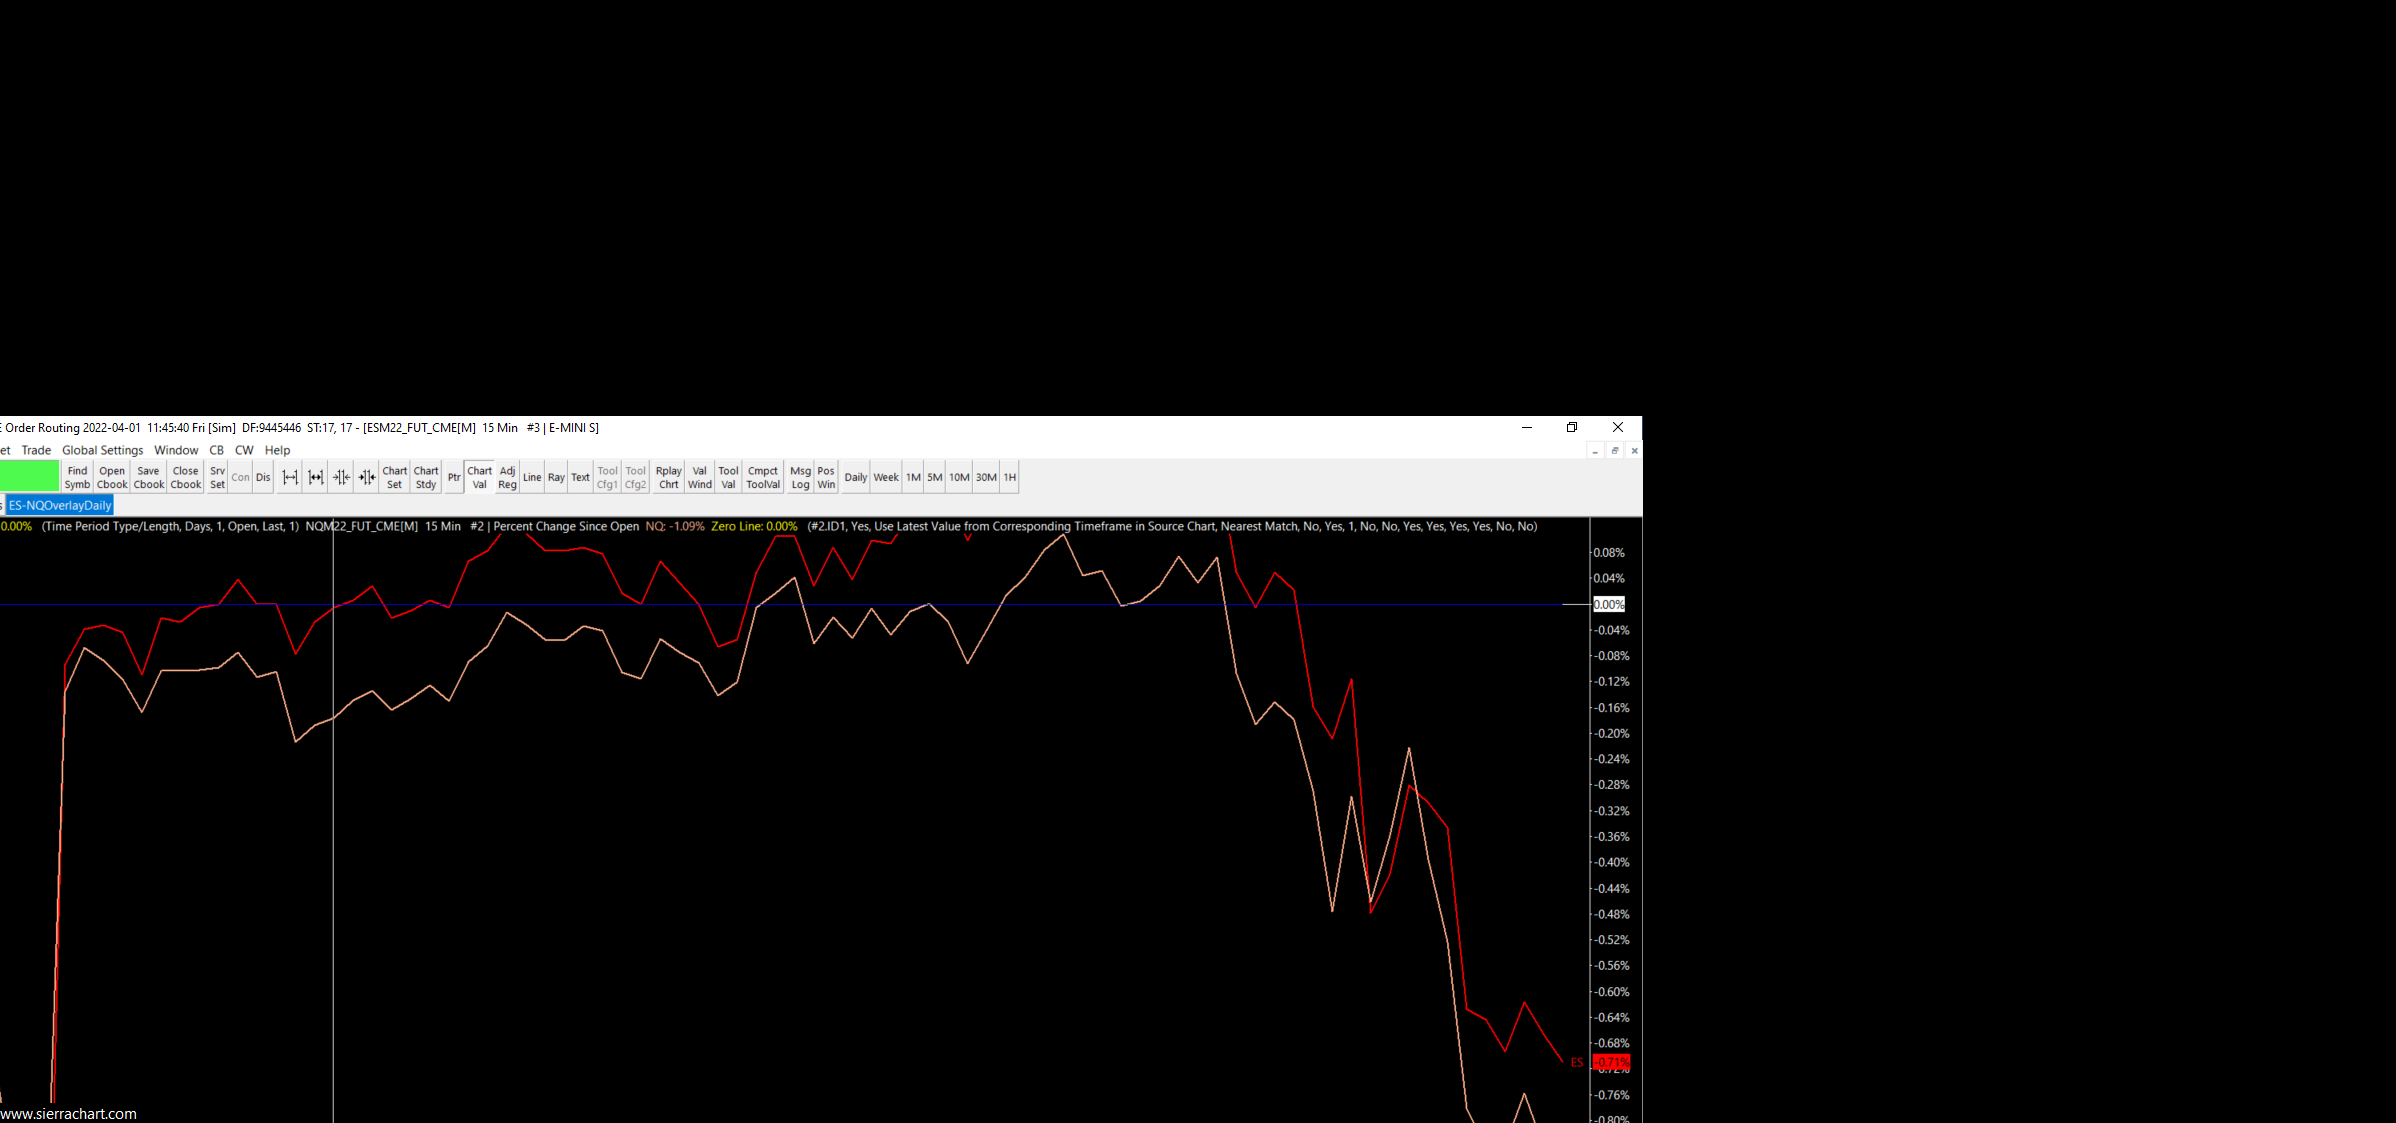Toggle the Val Wind window
The width and height of the screenshot is (2396, 1123).
point(700,477)
